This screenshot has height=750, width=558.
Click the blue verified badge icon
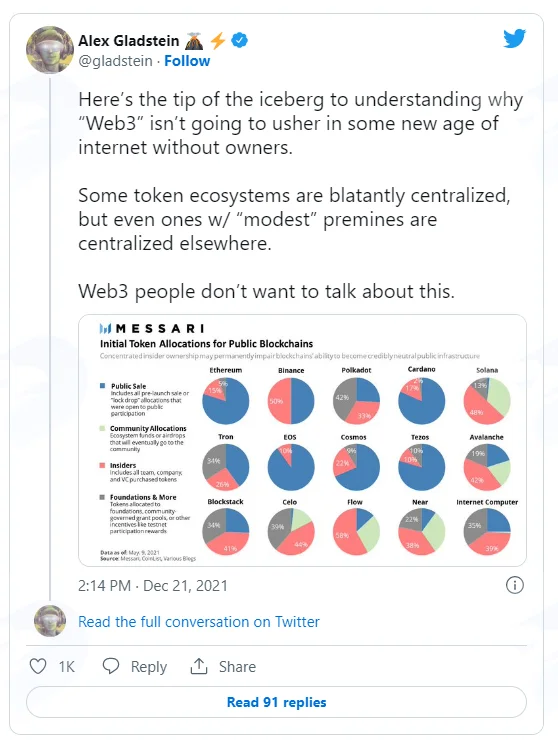click(240, 41)
